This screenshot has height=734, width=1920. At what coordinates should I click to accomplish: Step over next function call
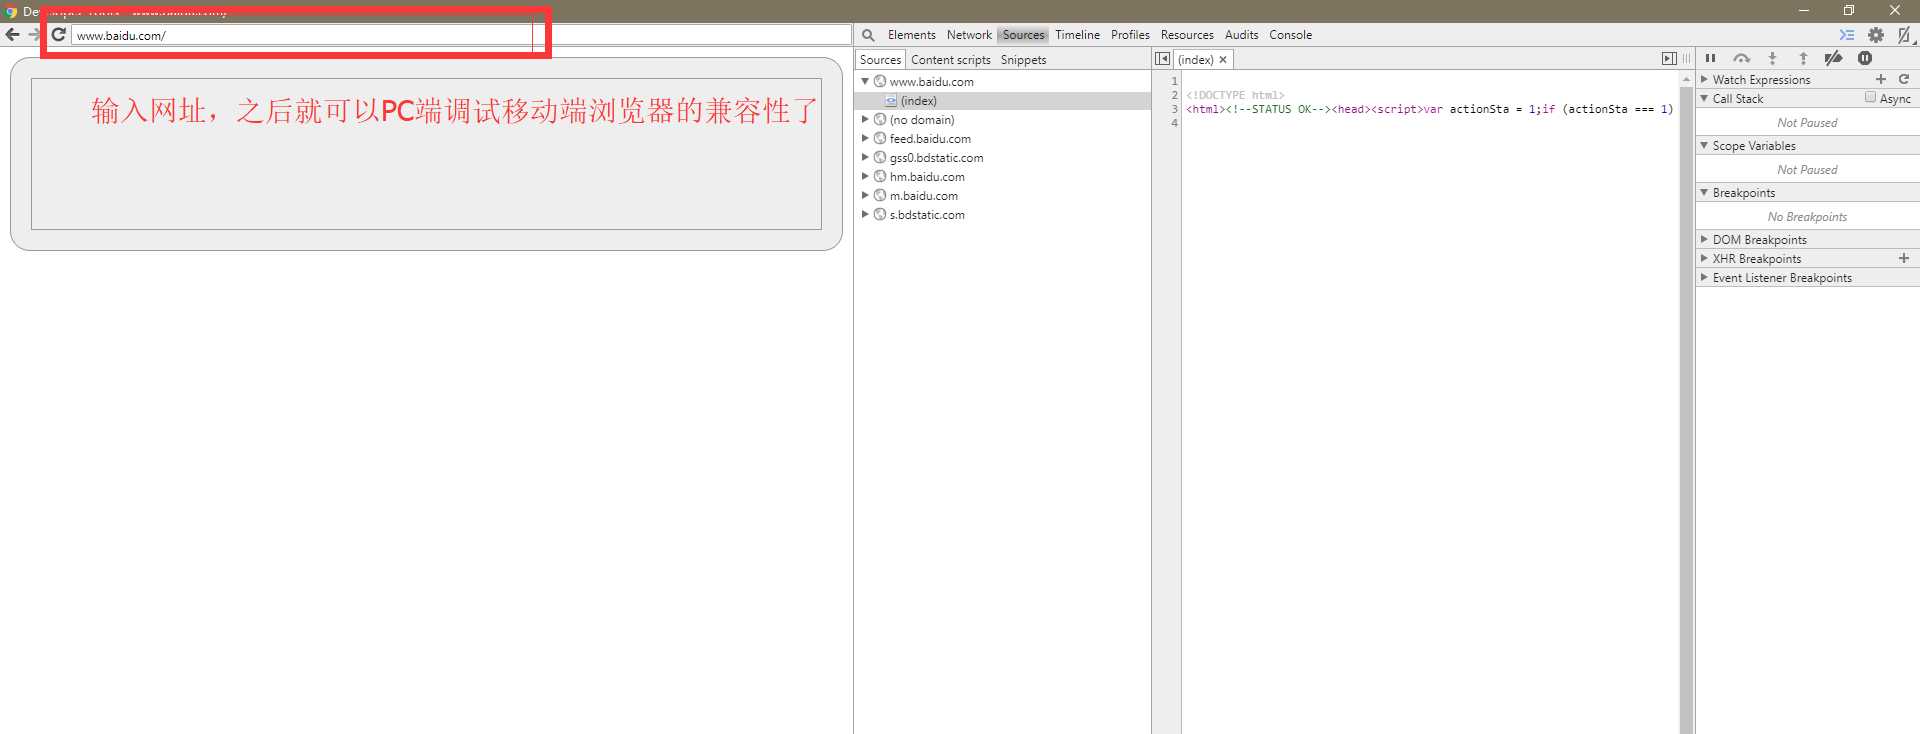[x=1741, y=58]
